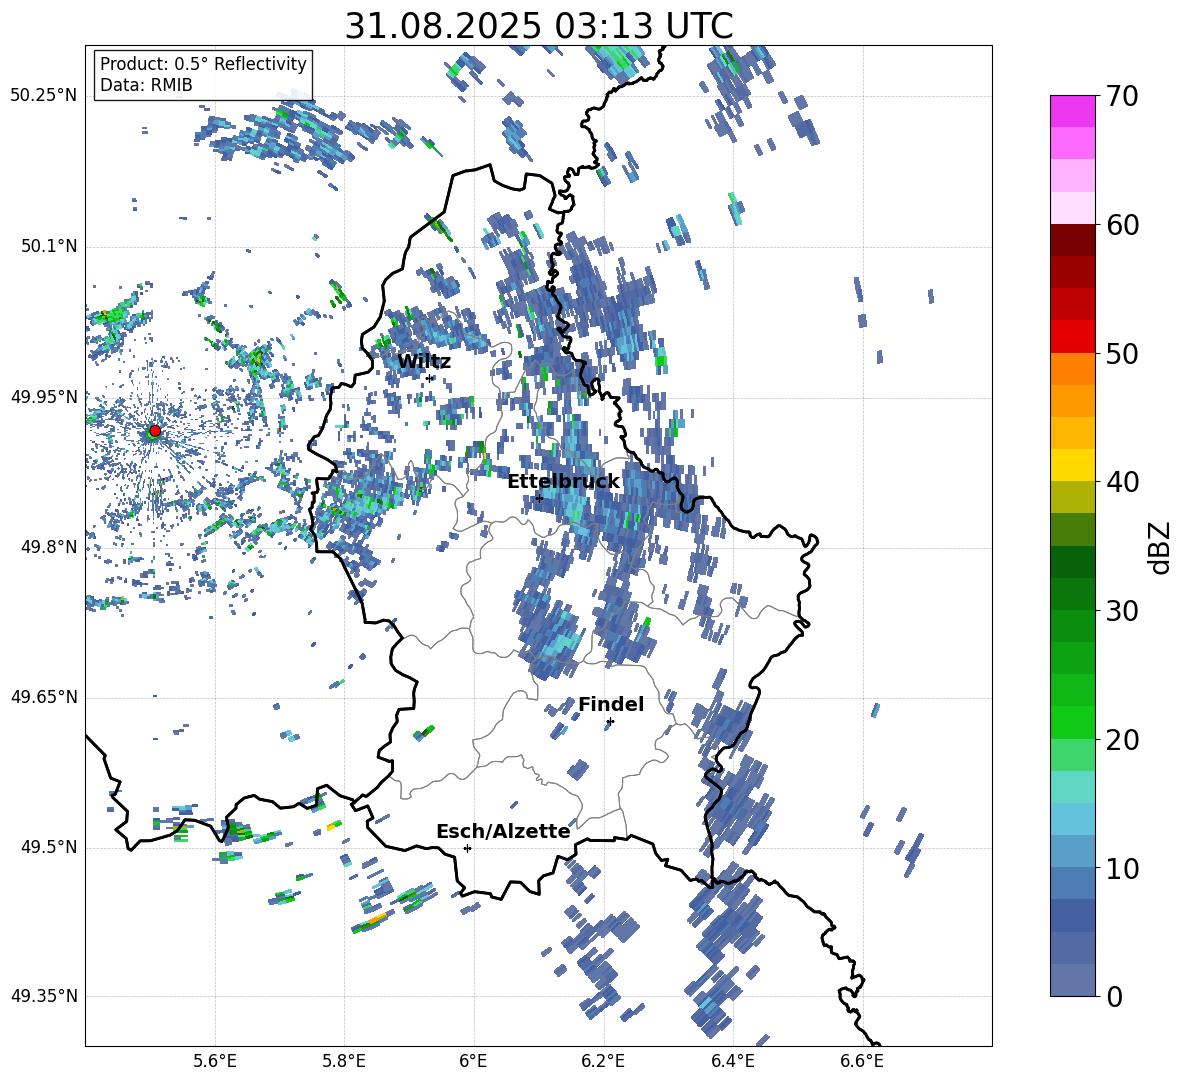Click the 70 colorbar tick label
This screenshot has width=1184, height=1081.
(x=1122, y=96)
